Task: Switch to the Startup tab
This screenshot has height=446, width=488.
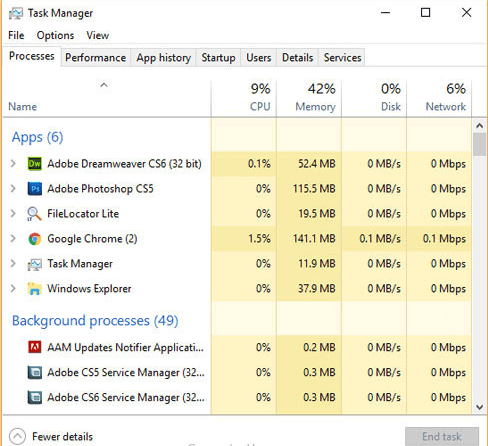Action: coord(218,58)
